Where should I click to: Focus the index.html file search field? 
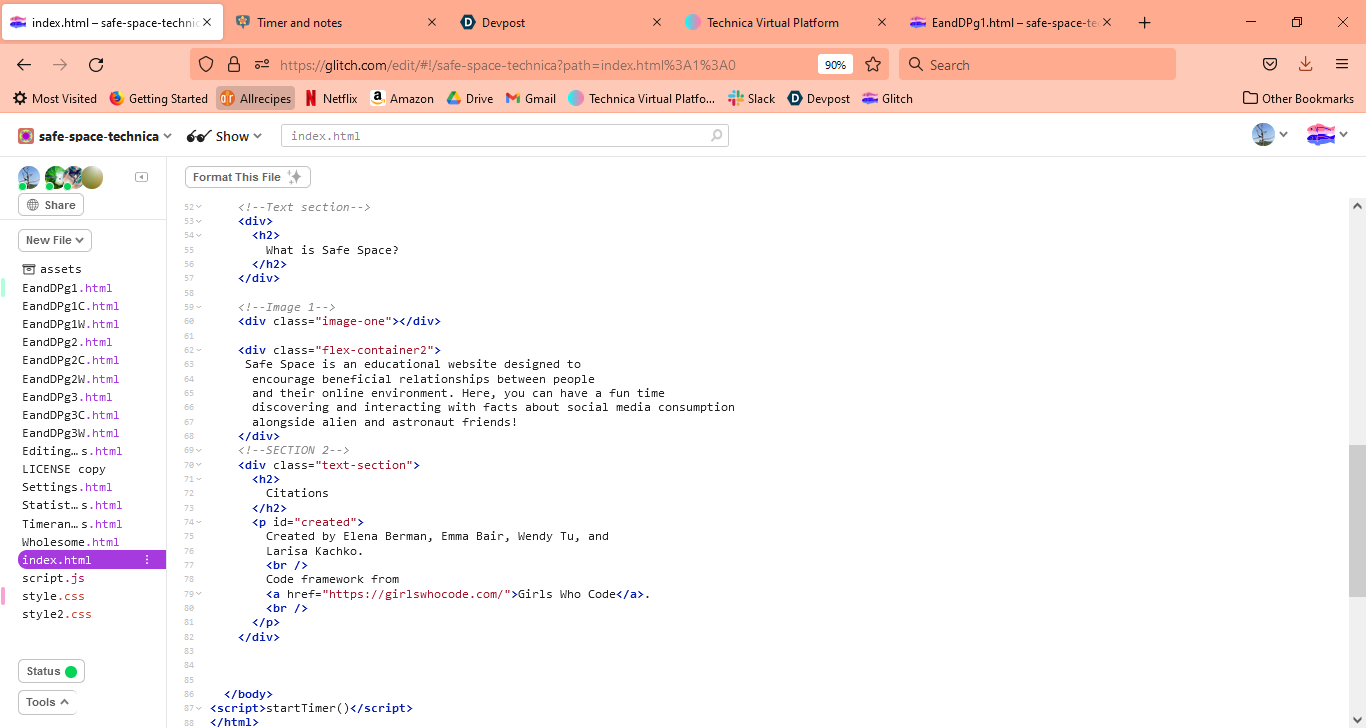coord(505,135)
